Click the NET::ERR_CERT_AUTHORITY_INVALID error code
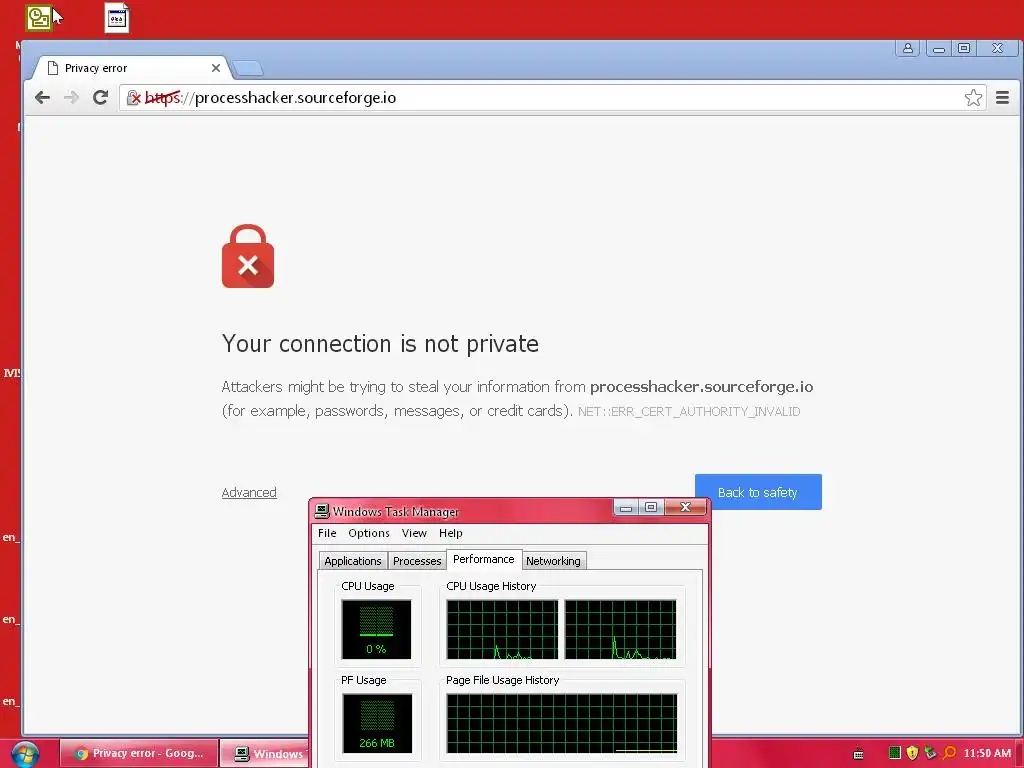 tap(688, 411)
